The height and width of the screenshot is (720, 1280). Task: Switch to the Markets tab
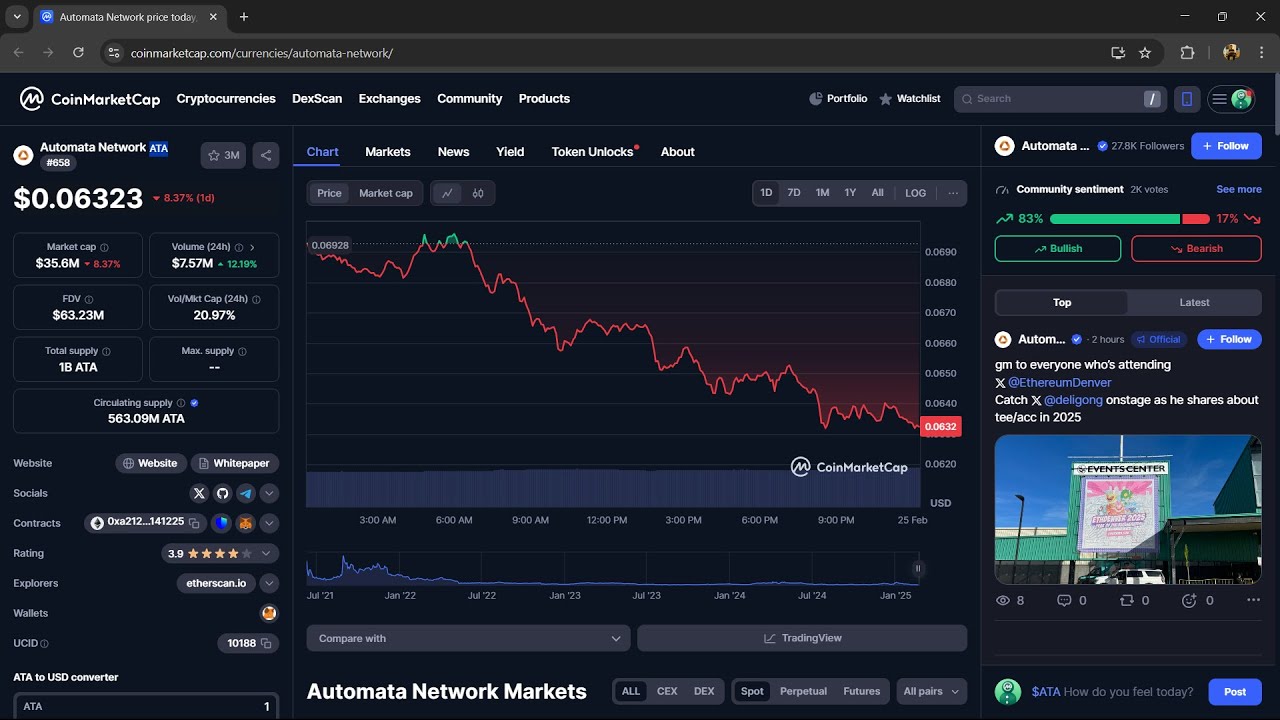388,152
